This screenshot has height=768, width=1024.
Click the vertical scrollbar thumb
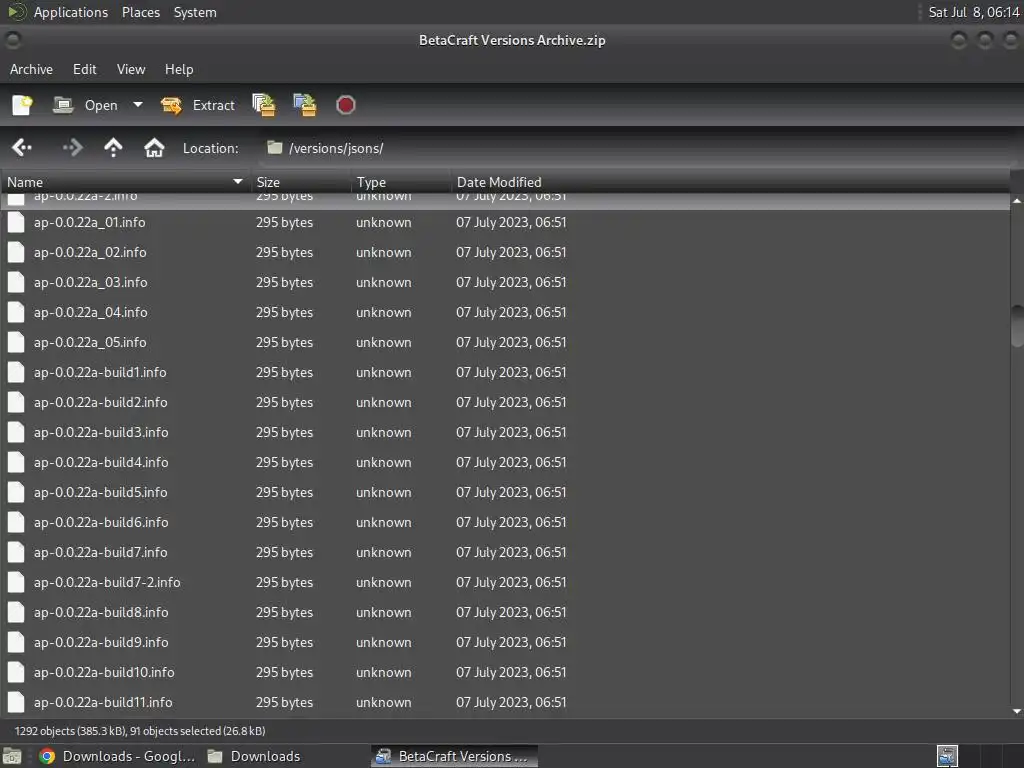point(1017,326)
